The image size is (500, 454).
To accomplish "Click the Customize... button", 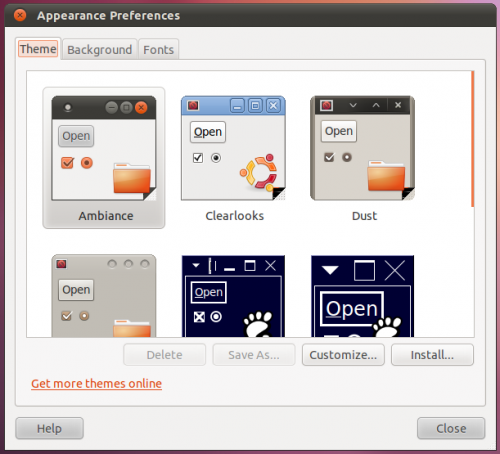I will tap(343, 355).
